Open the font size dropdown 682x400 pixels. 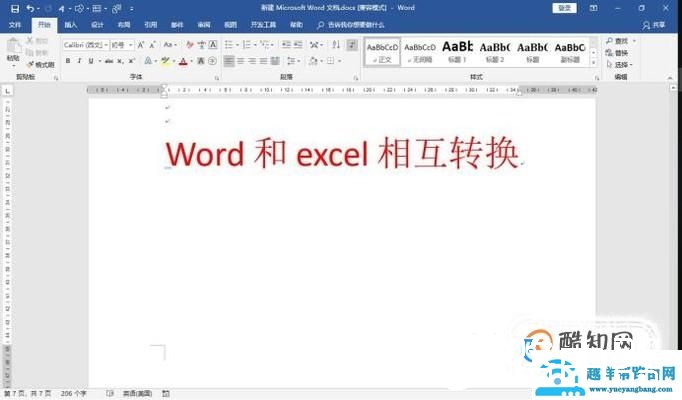(x=130, y=45)
